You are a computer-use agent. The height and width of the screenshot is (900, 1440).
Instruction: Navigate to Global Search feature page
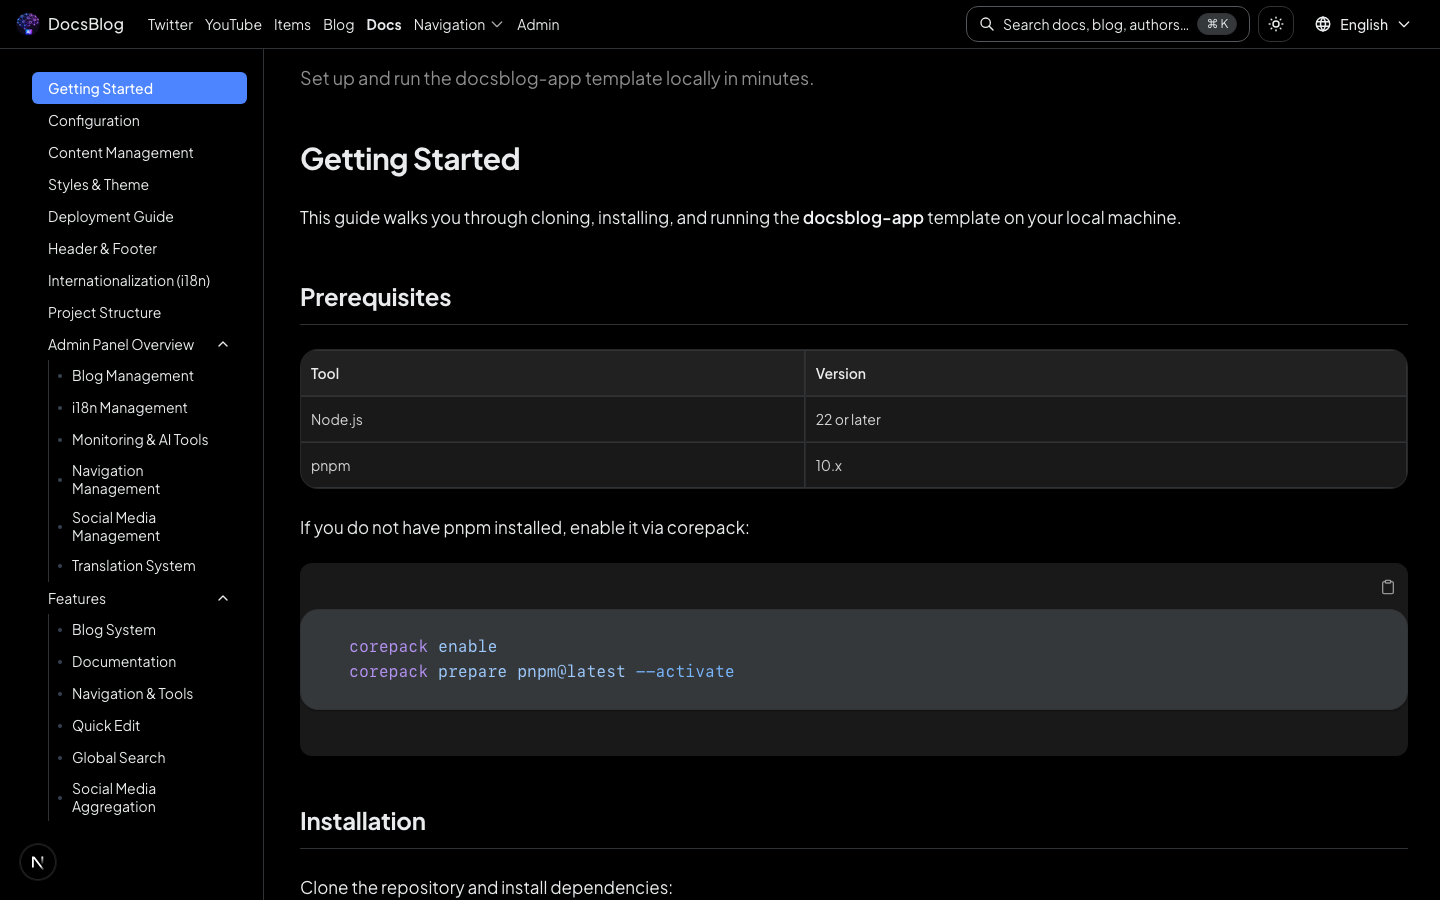click(119, 758)
